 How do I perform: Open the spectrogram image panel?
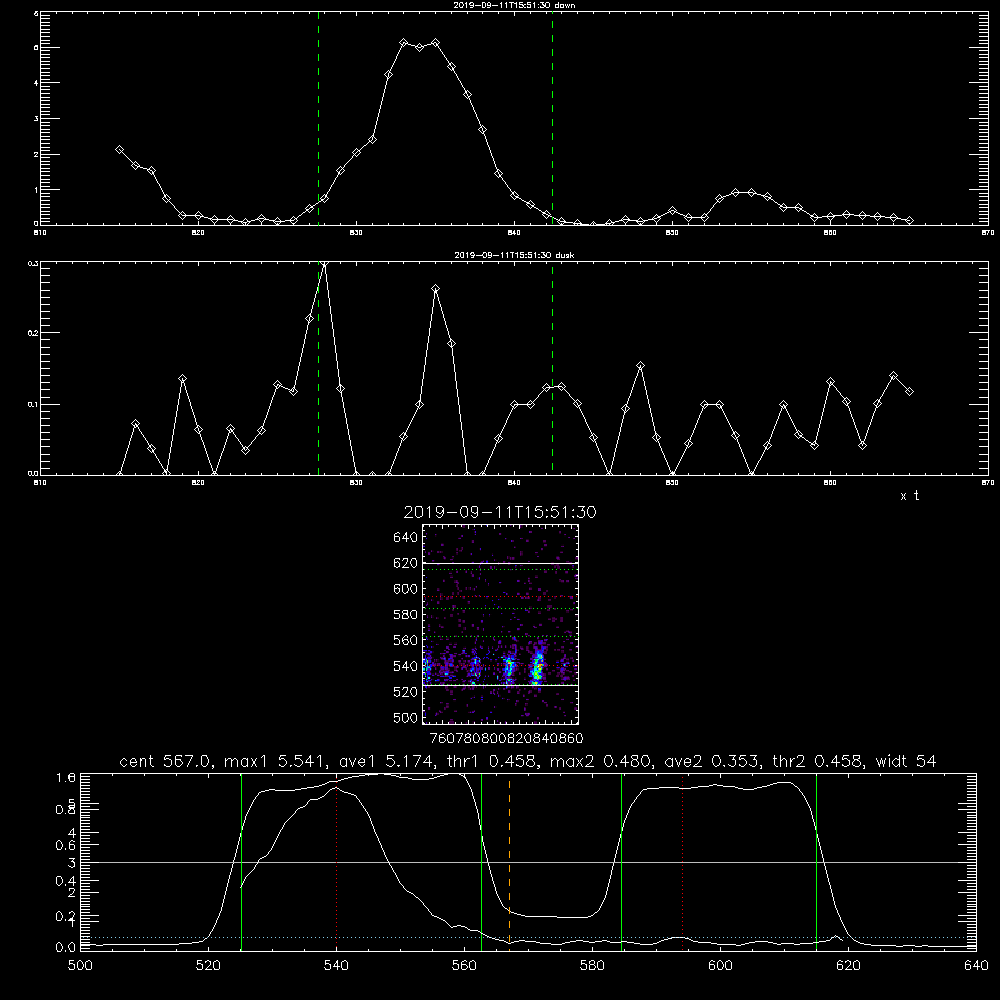(501, 624)
